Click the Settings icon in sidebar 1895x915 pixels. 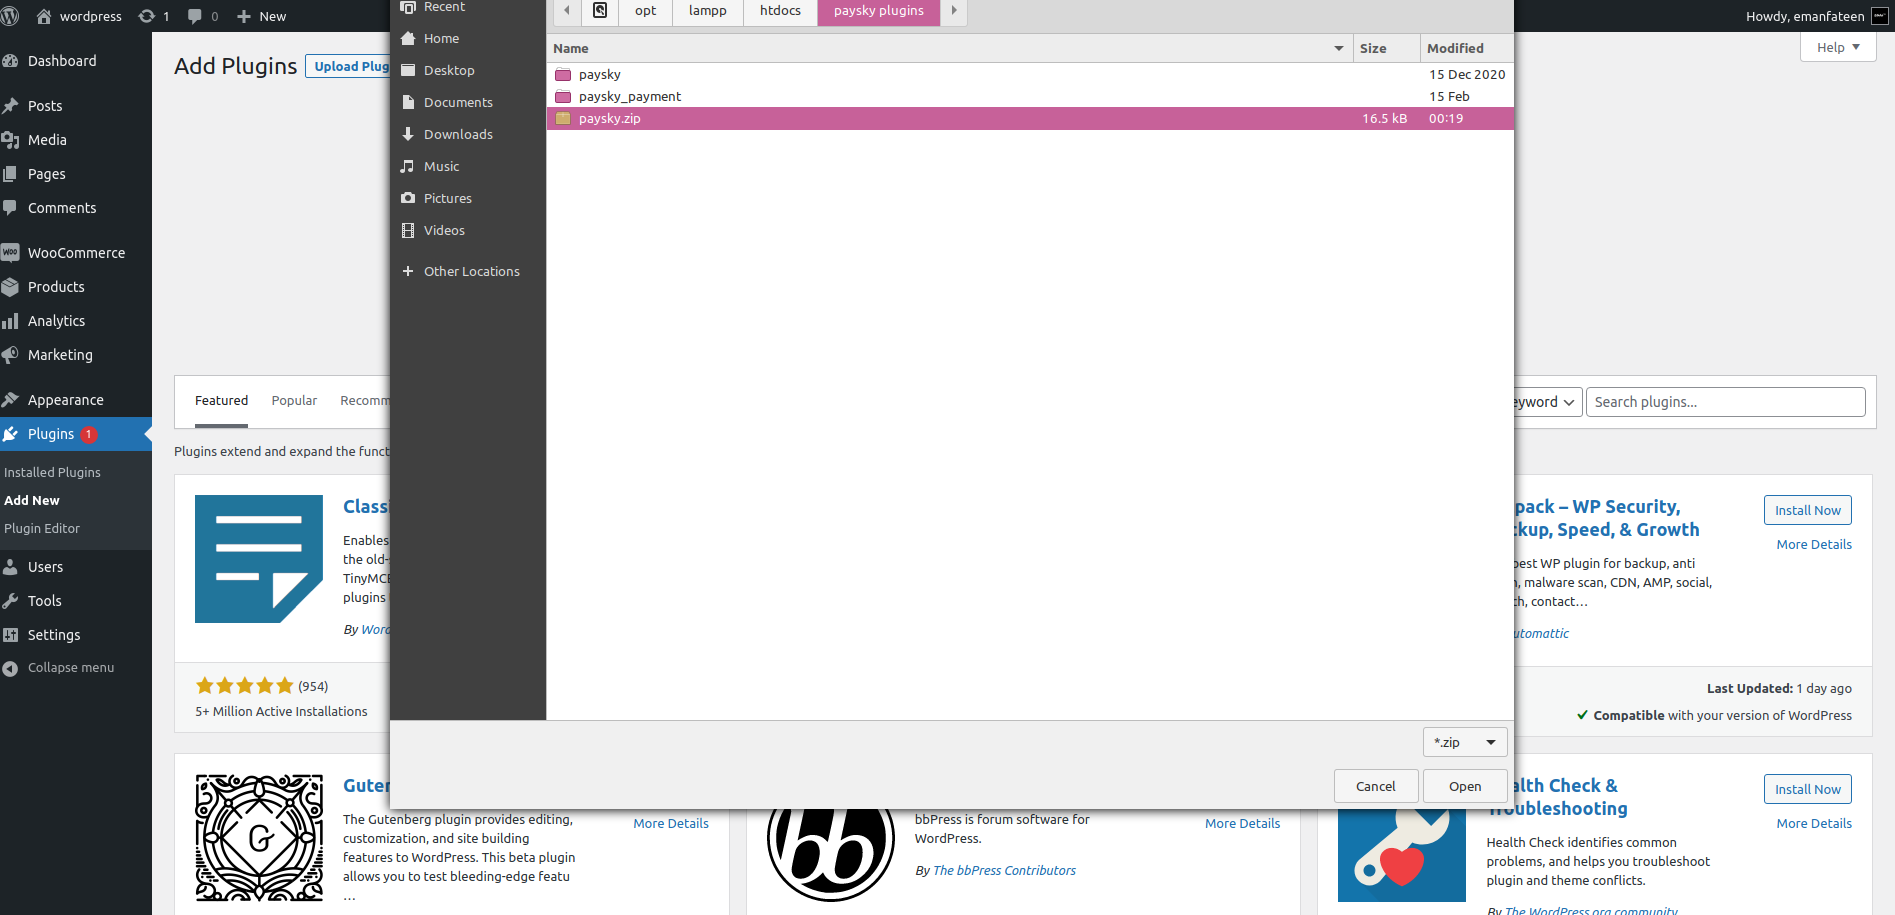pos(11,635)
